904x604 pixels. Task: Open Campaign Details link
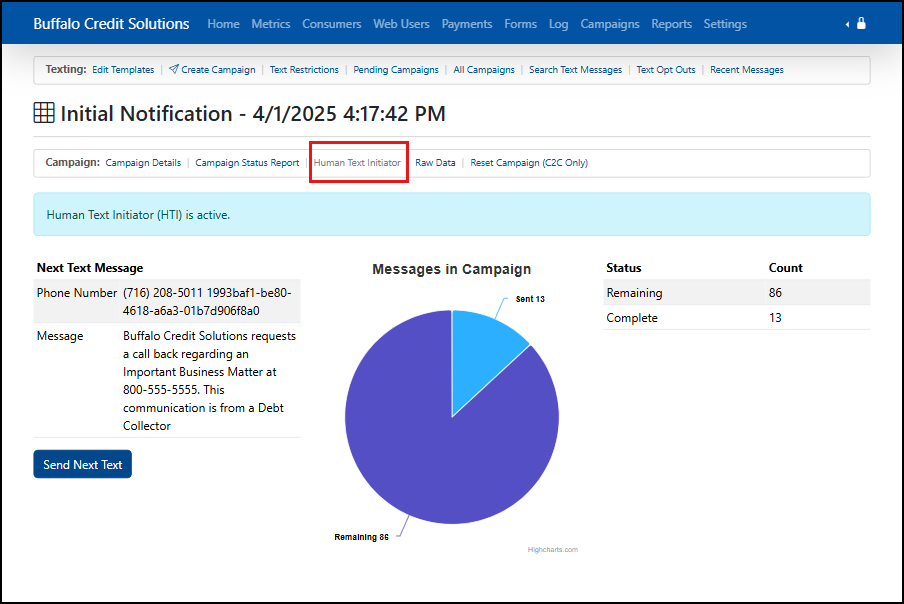143,163
